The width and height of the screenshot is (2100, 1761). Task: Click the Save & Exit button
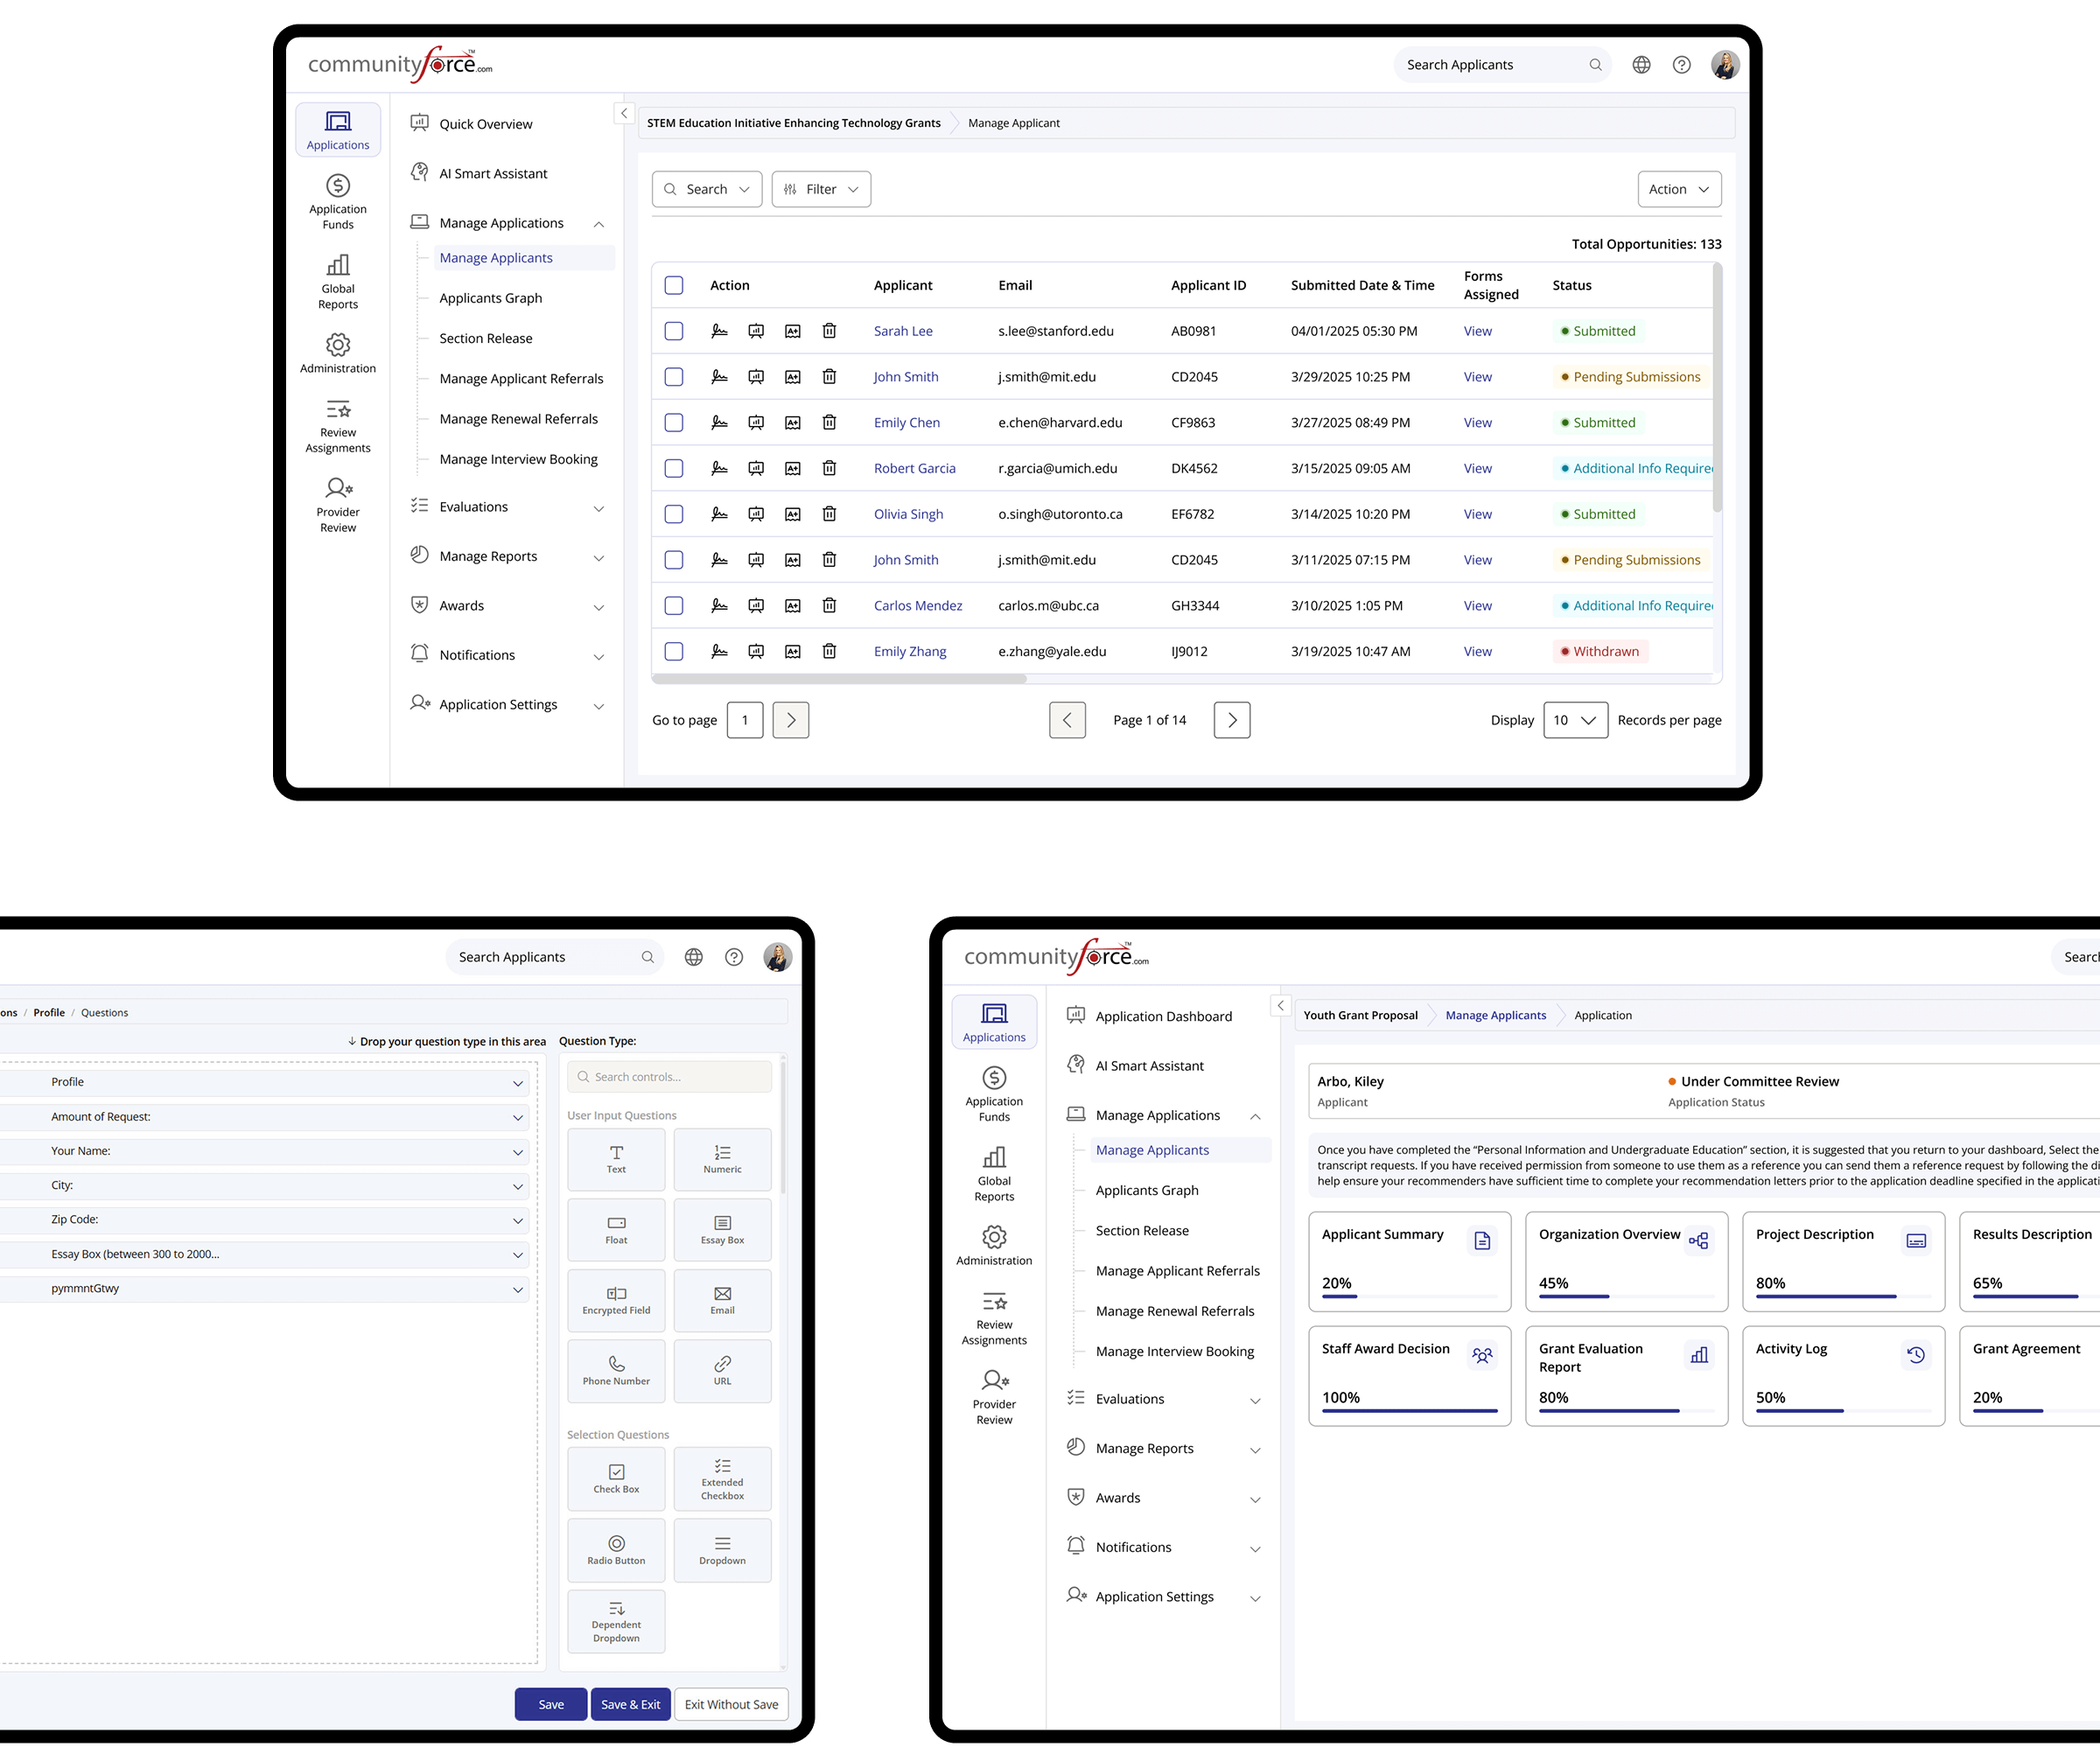(x=630, y=1704)
